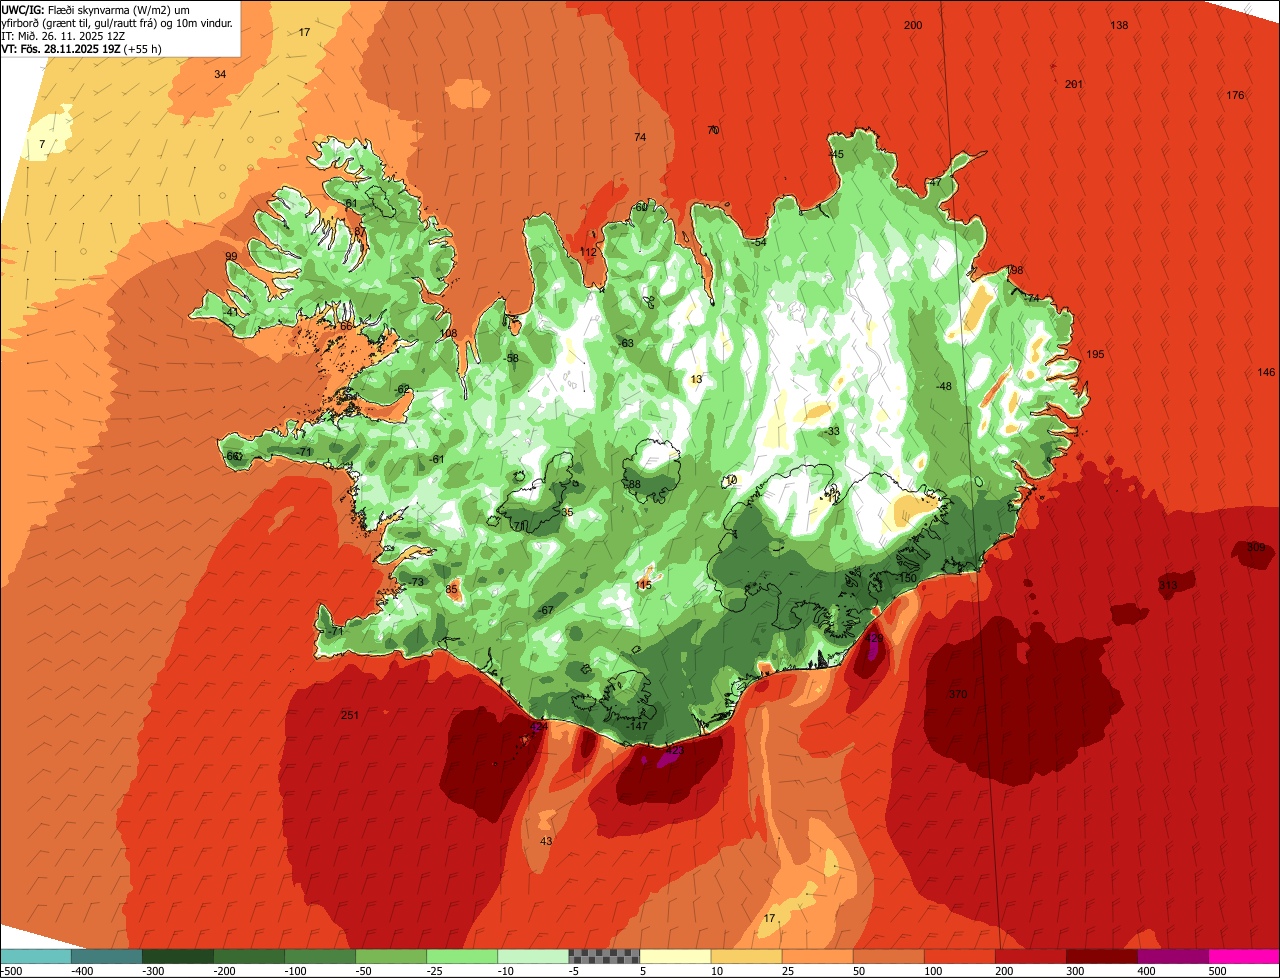1280x978 pixels.
Task: Click the light green swatch between -25 and -10
Action: coord(462,956)
